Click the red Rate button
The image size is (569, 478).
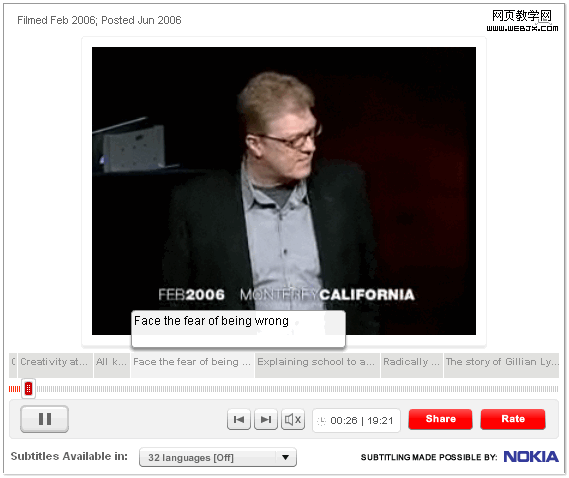click(x=513, y=419)
